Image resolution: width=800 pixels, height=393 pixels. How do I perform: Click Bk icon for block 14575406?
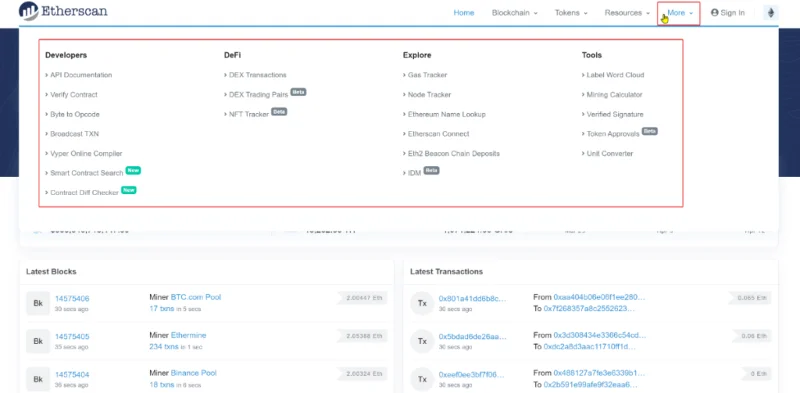pos(38,303)
